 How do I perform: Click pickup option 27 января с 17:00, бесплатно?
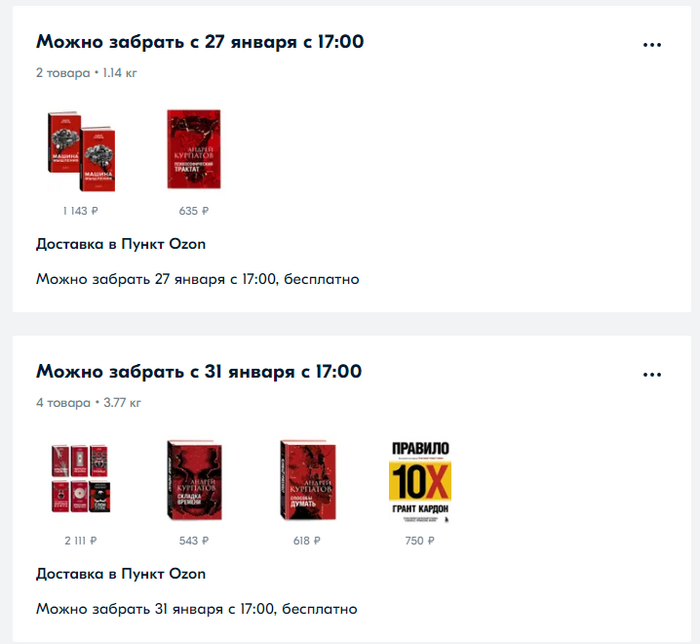click(198, 279)
